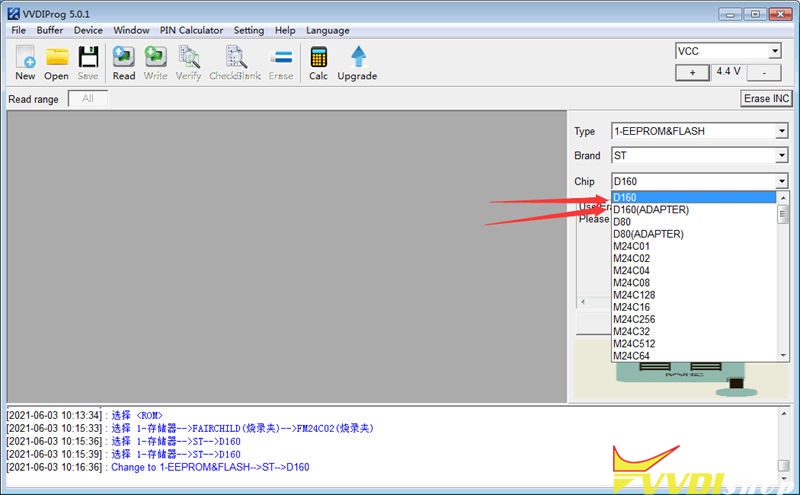Select M24C08 in chip list
This screenshot has width=800, height=495.
click(x=694, y=283)
